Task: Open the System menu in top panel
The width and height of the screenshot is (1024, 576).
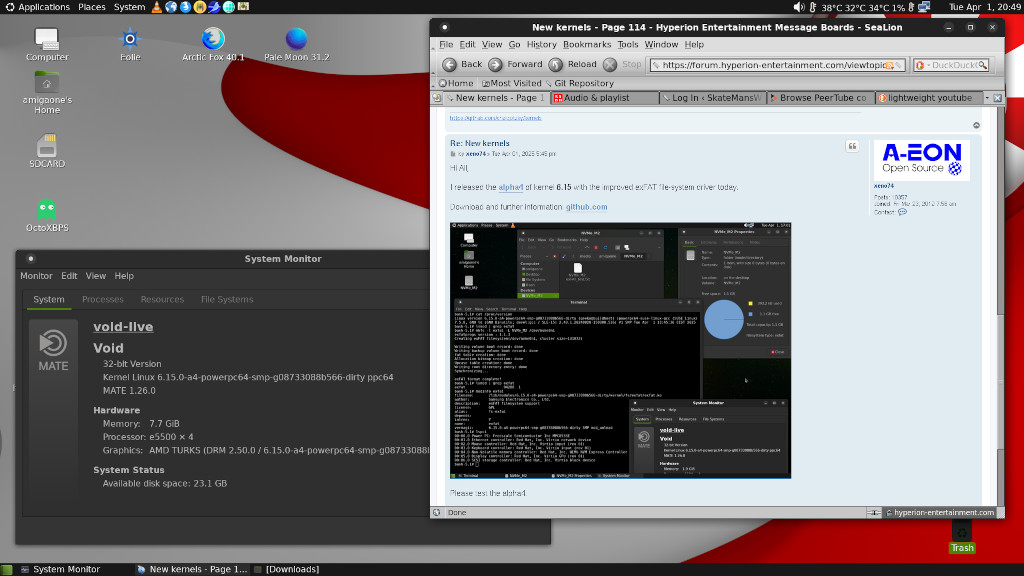Action: coord(129,7)
